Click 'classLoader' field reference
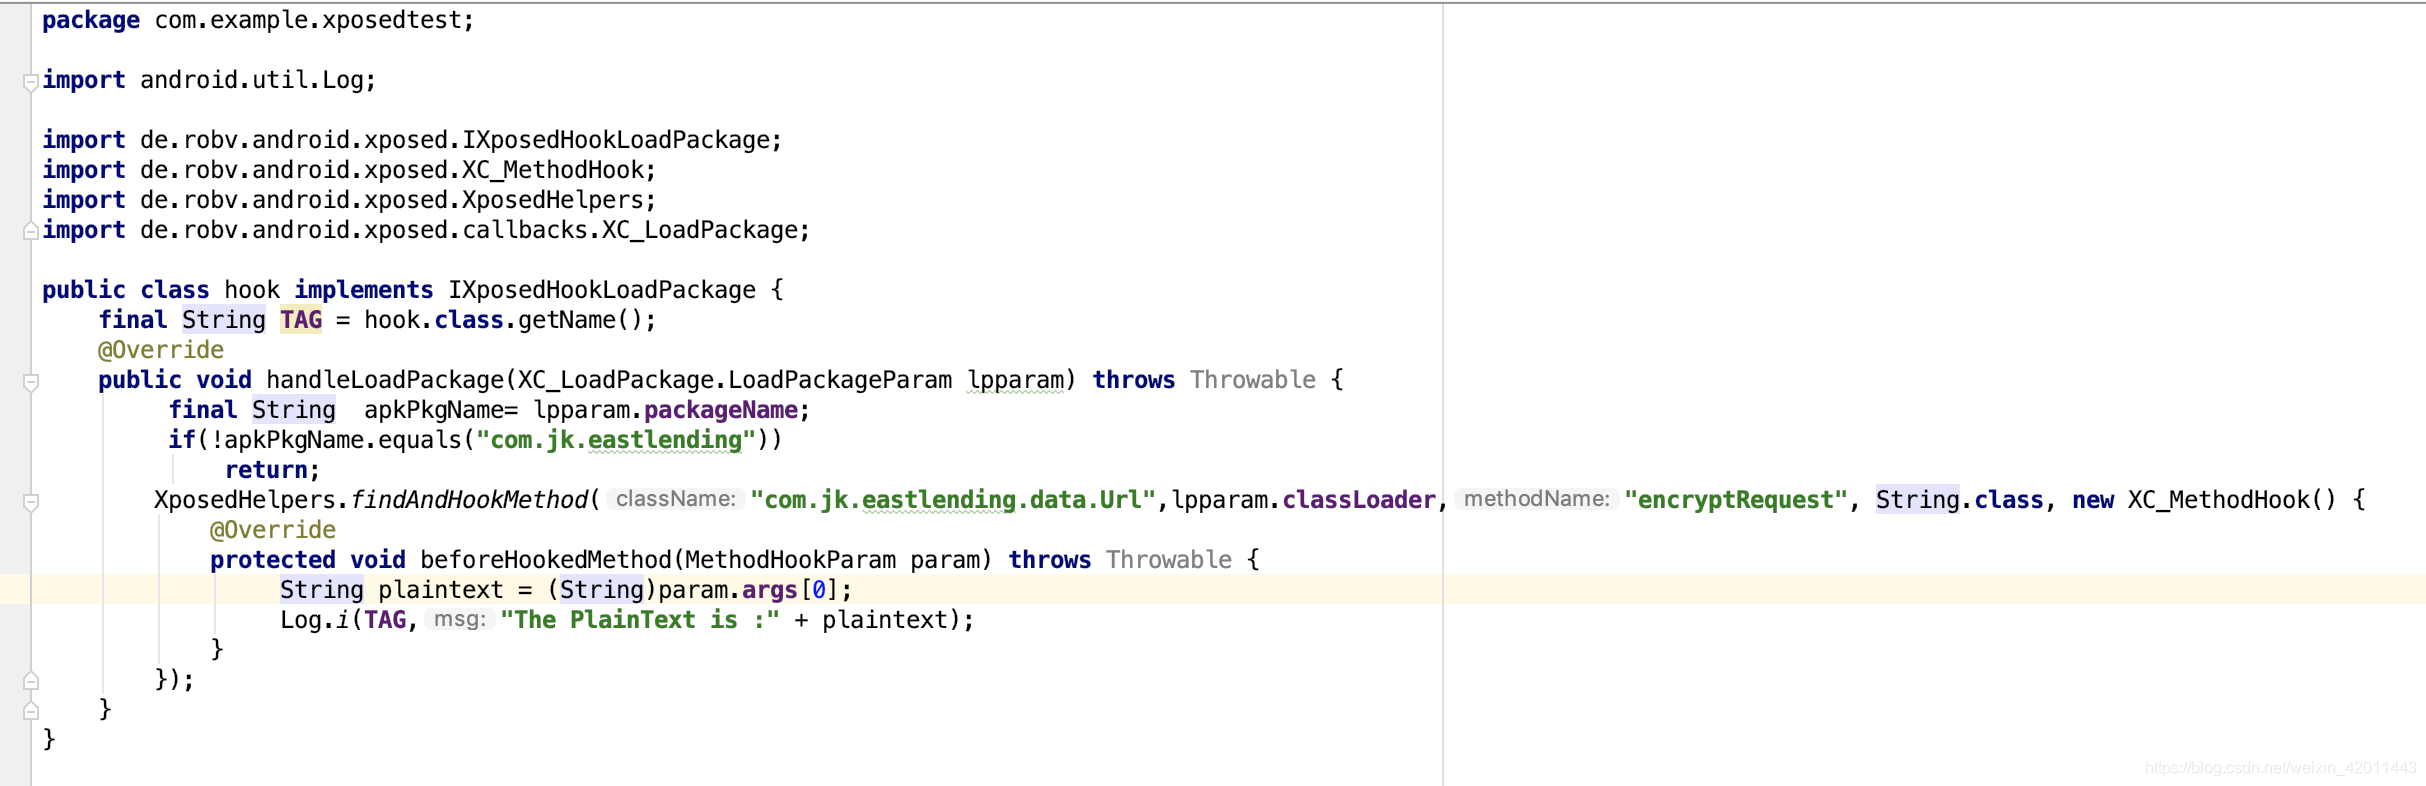 1359,500
